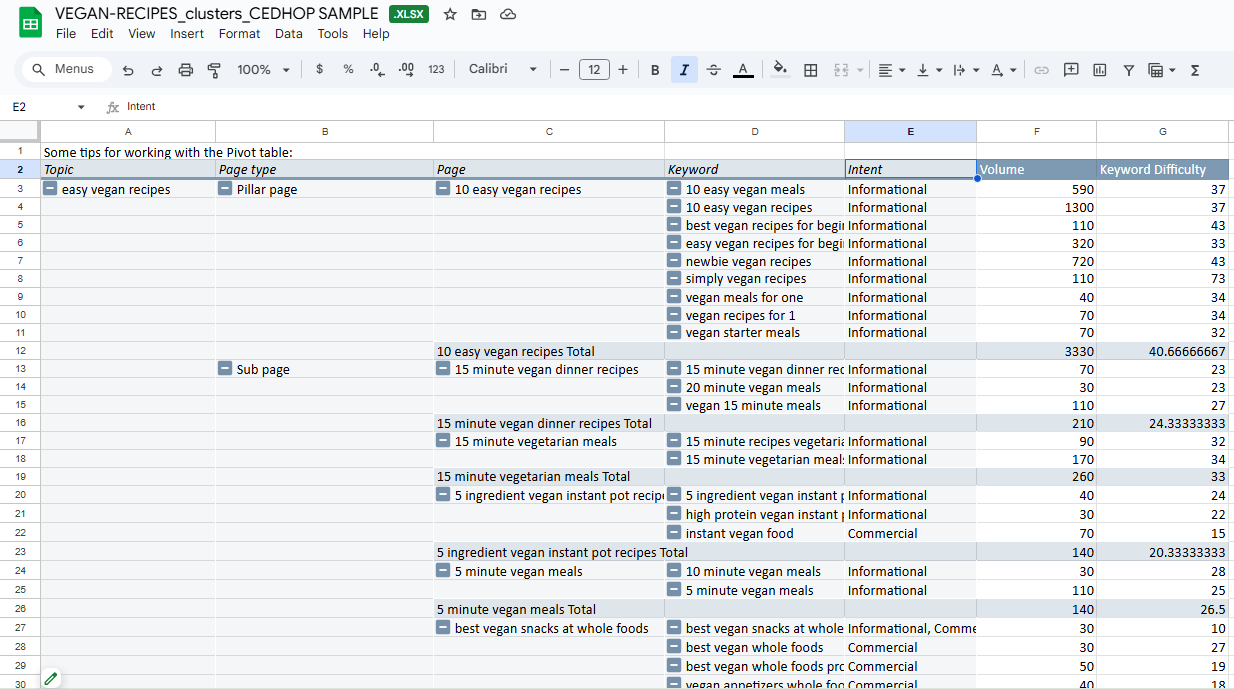Toggle italic formatting
This screenshot has height=689, width=1234.
[x=684, y=70]
